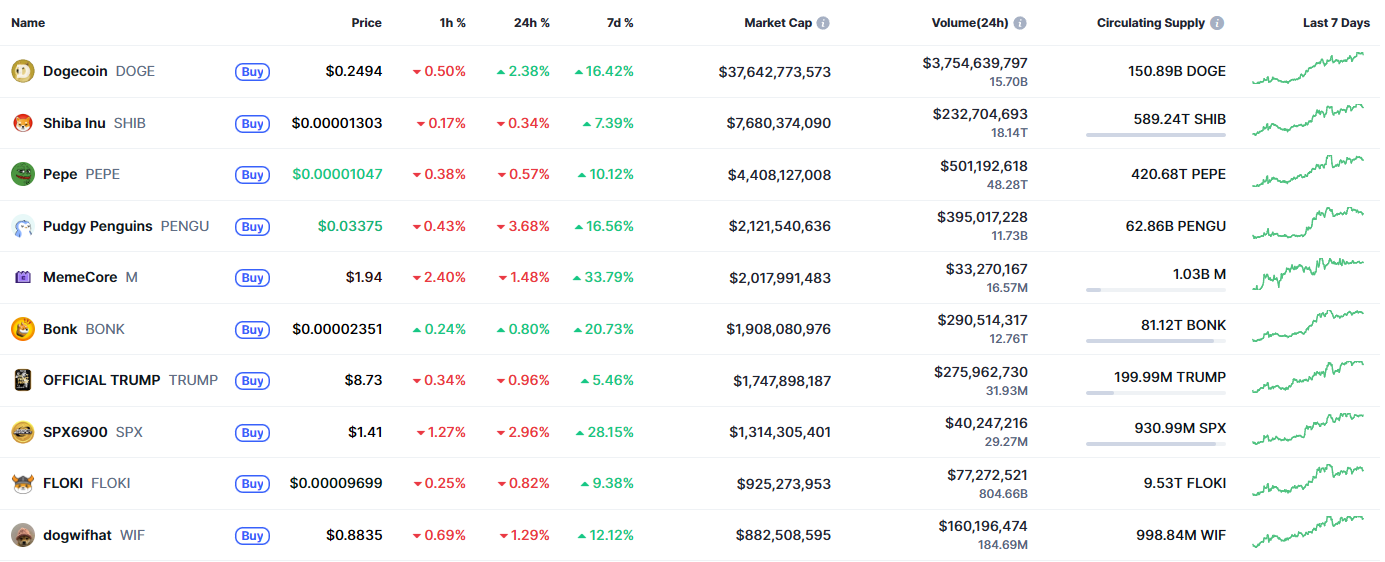The image size is (1385, 562).
Task: Sort by 7d % column header
Action: point(619,23)
